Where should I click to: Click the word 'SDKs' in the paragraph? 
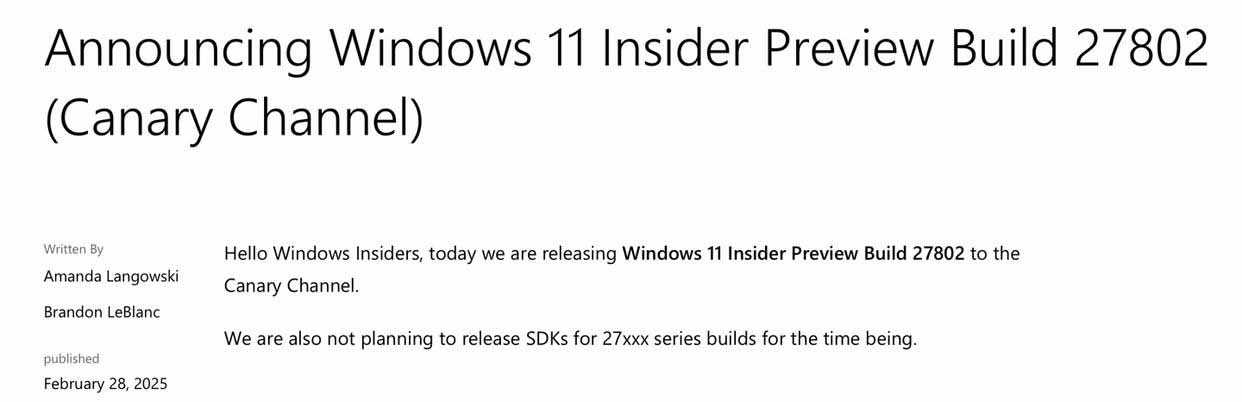[547, 338]
